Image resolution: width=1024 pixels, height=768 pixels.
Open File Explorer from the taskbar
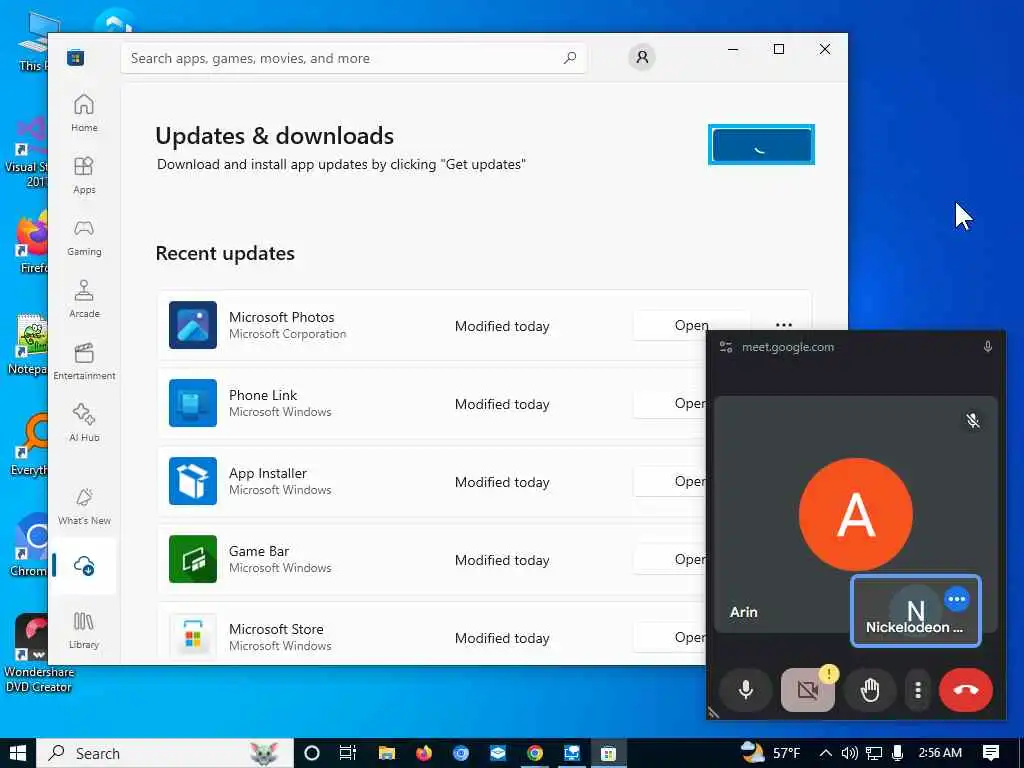(x=387, y=753)
